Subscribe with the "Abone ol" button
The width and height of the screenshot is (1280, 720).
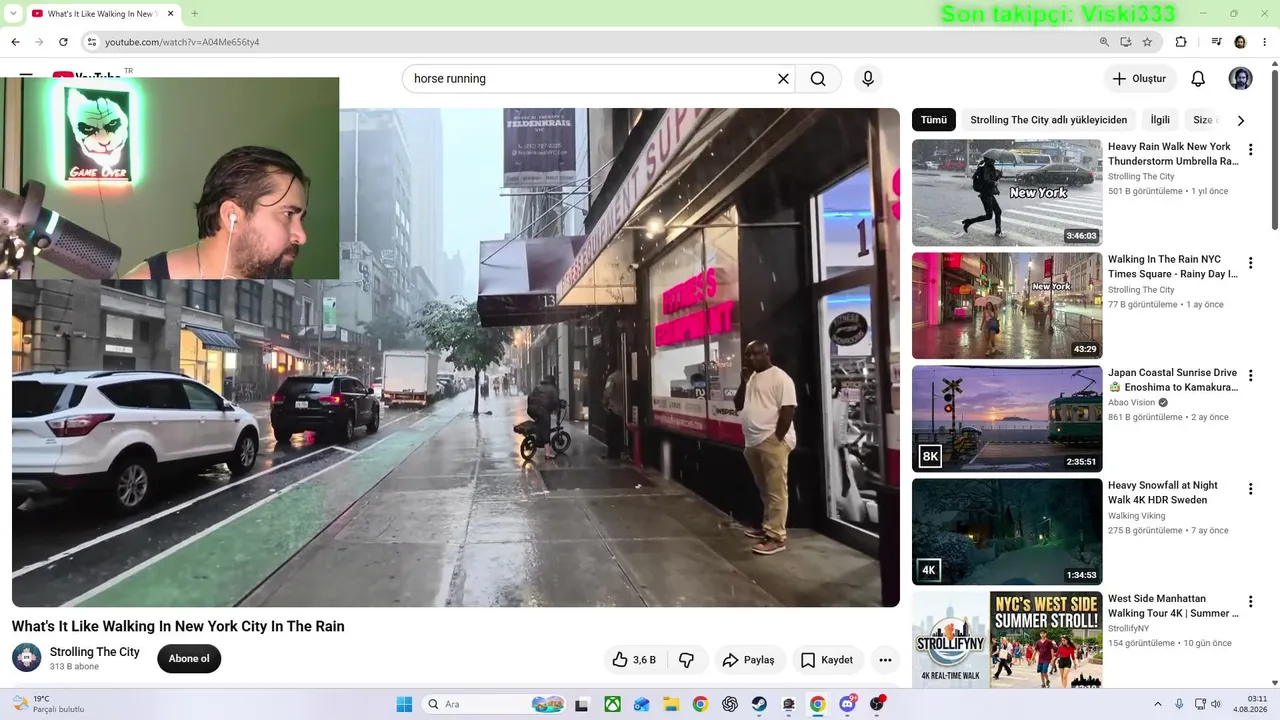tap(189, 659)
